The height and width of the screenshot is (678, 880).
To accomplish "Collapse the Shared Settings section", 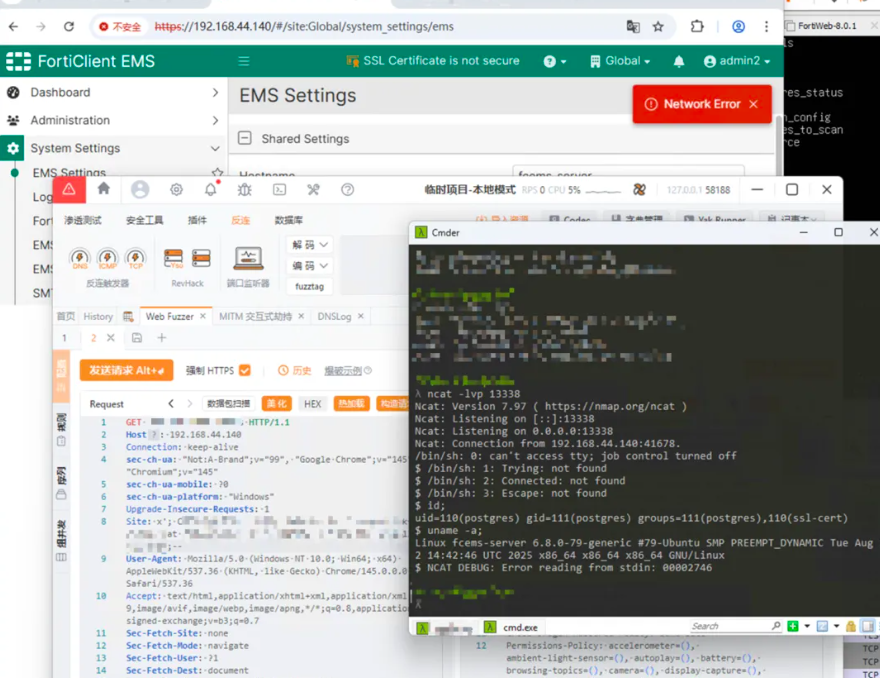I will pyautogui.click(x=245, y=138).
